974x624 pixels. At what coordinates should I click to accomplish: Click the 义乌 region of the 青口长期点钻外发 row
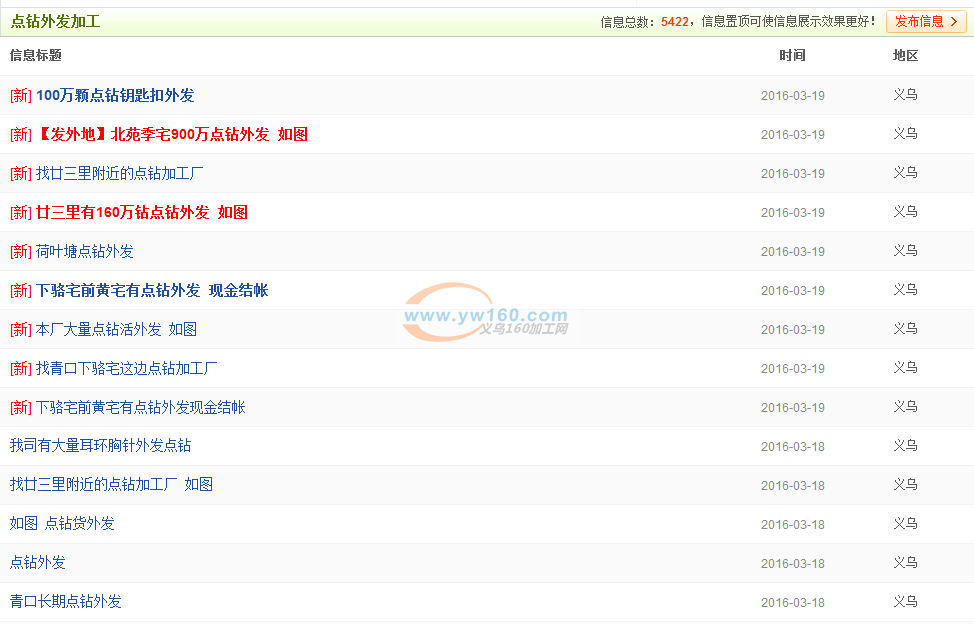click(905, 602)
